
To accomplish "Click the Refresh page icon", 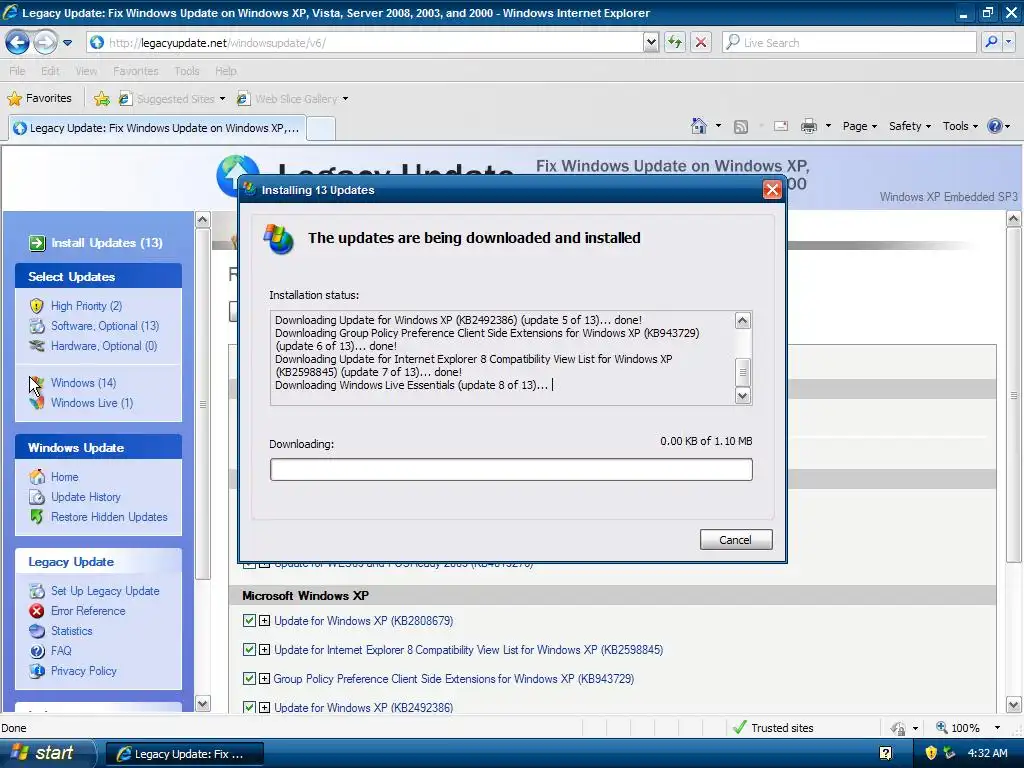I will (x=675, y=42).
